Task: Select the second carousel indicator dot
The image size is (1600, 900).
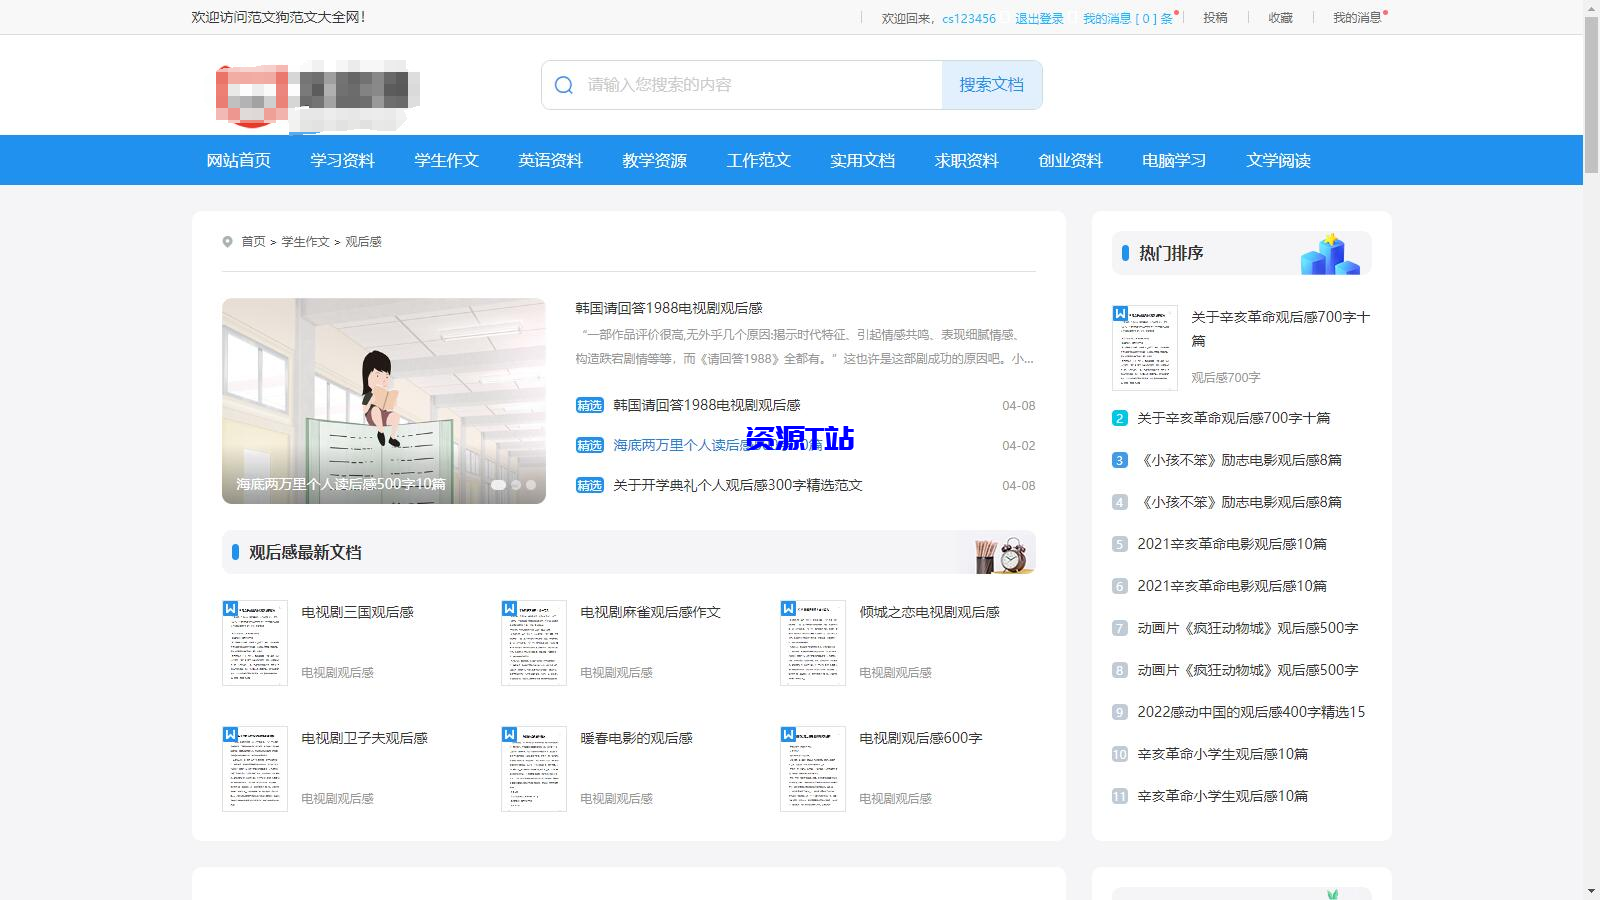Action: pyautogui.click(x=514, y=482)
